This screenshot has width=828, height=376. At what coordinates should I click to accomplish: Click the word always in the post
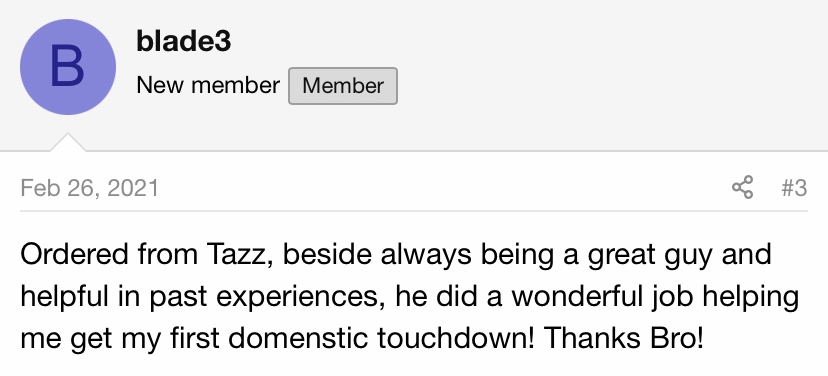[x=426, y=255]
